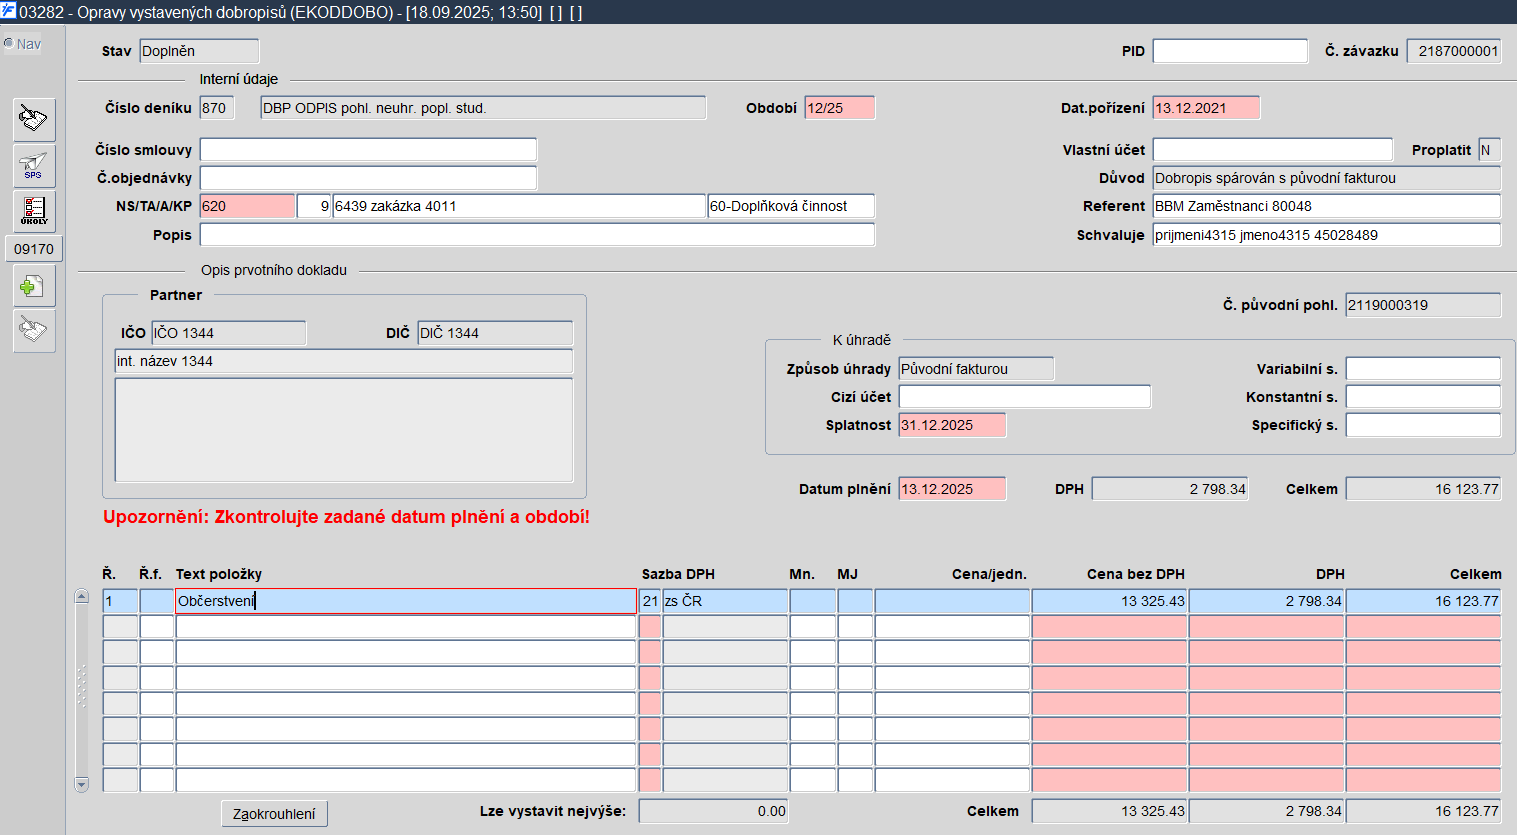
Task: Click the add document green plus icon
Action: point(33,287)
